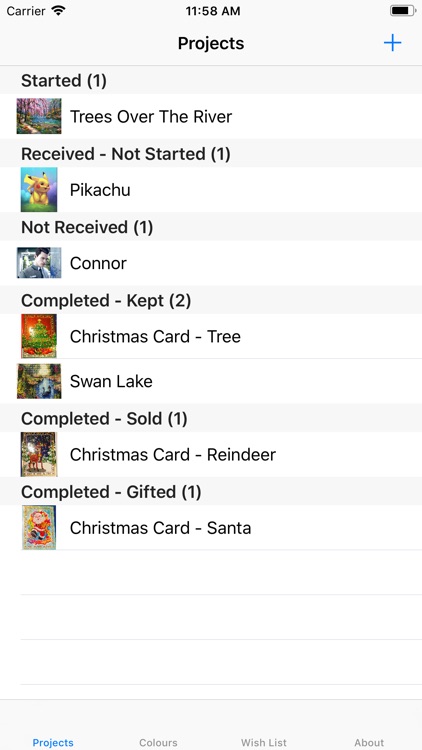Tap the Connor row title
Screen dimensions: 422x750
tap(98, 263)
